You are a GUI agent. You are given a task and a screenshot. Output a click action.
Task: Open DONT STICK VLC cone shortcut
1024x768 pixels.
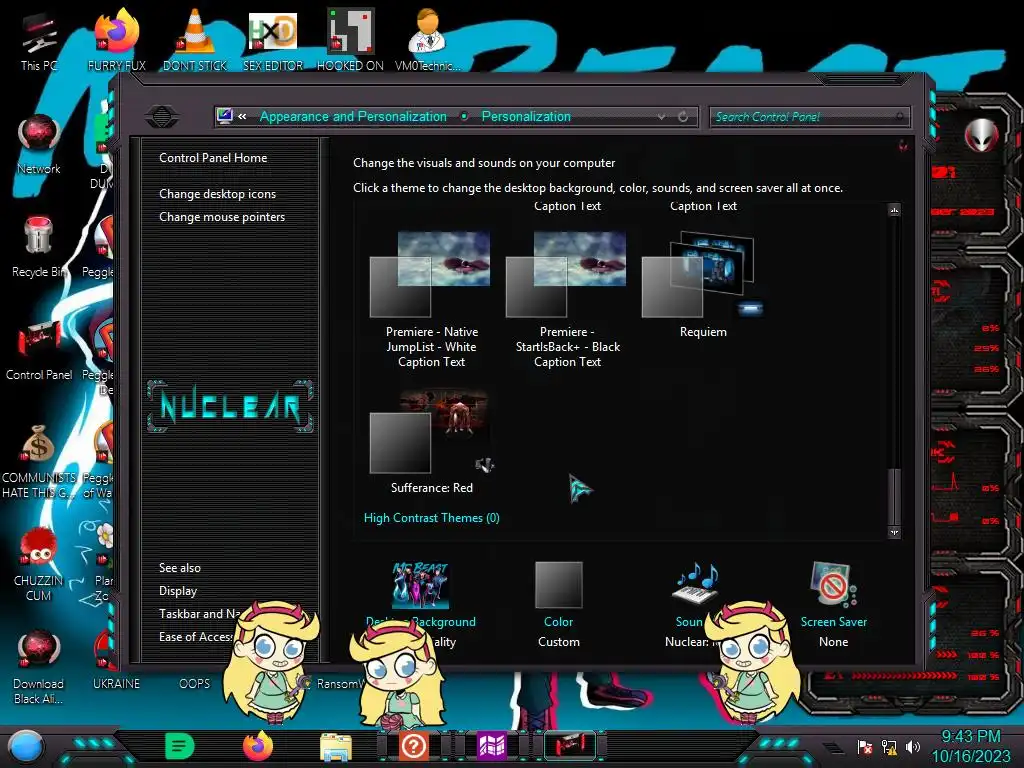coord(195,40)
